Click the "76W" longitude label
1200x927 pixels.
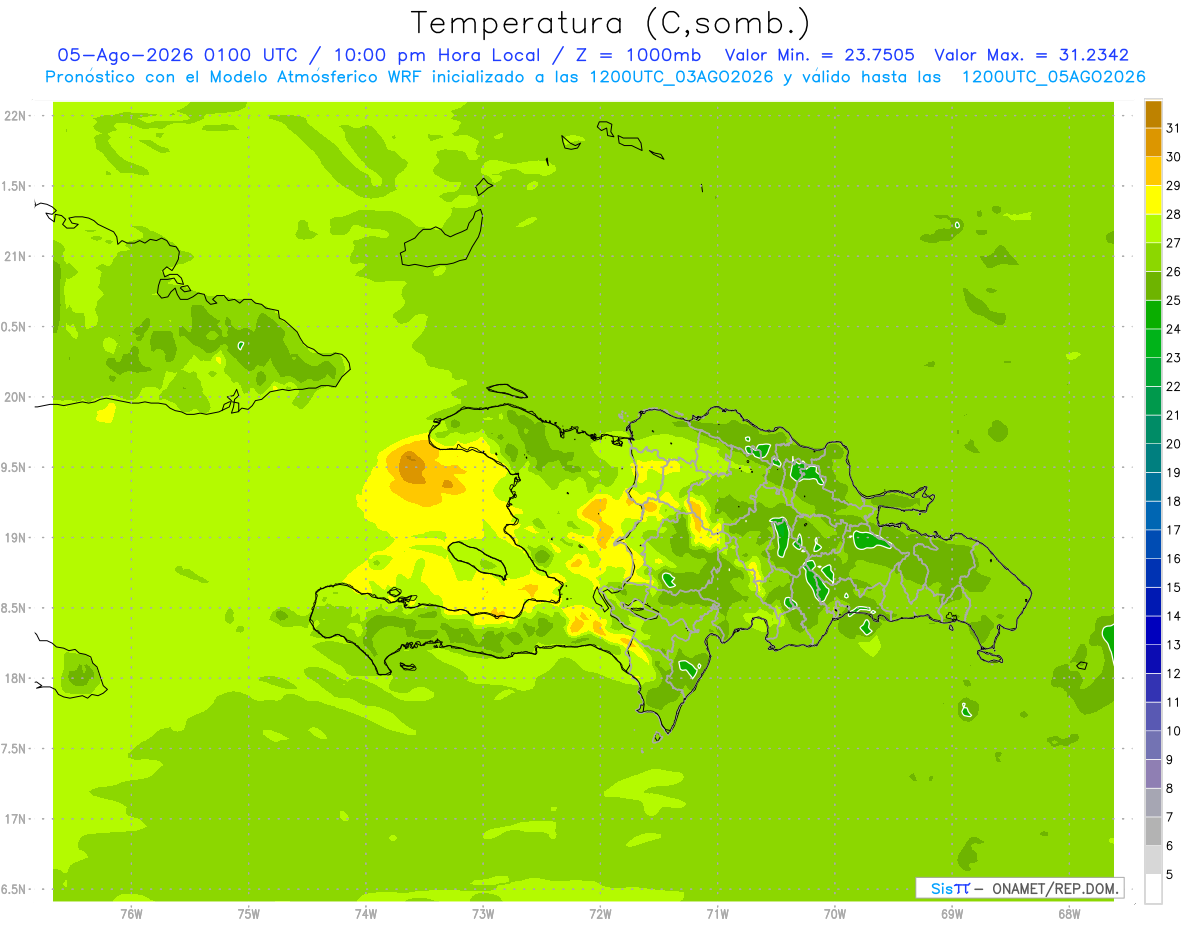[131, 914]
